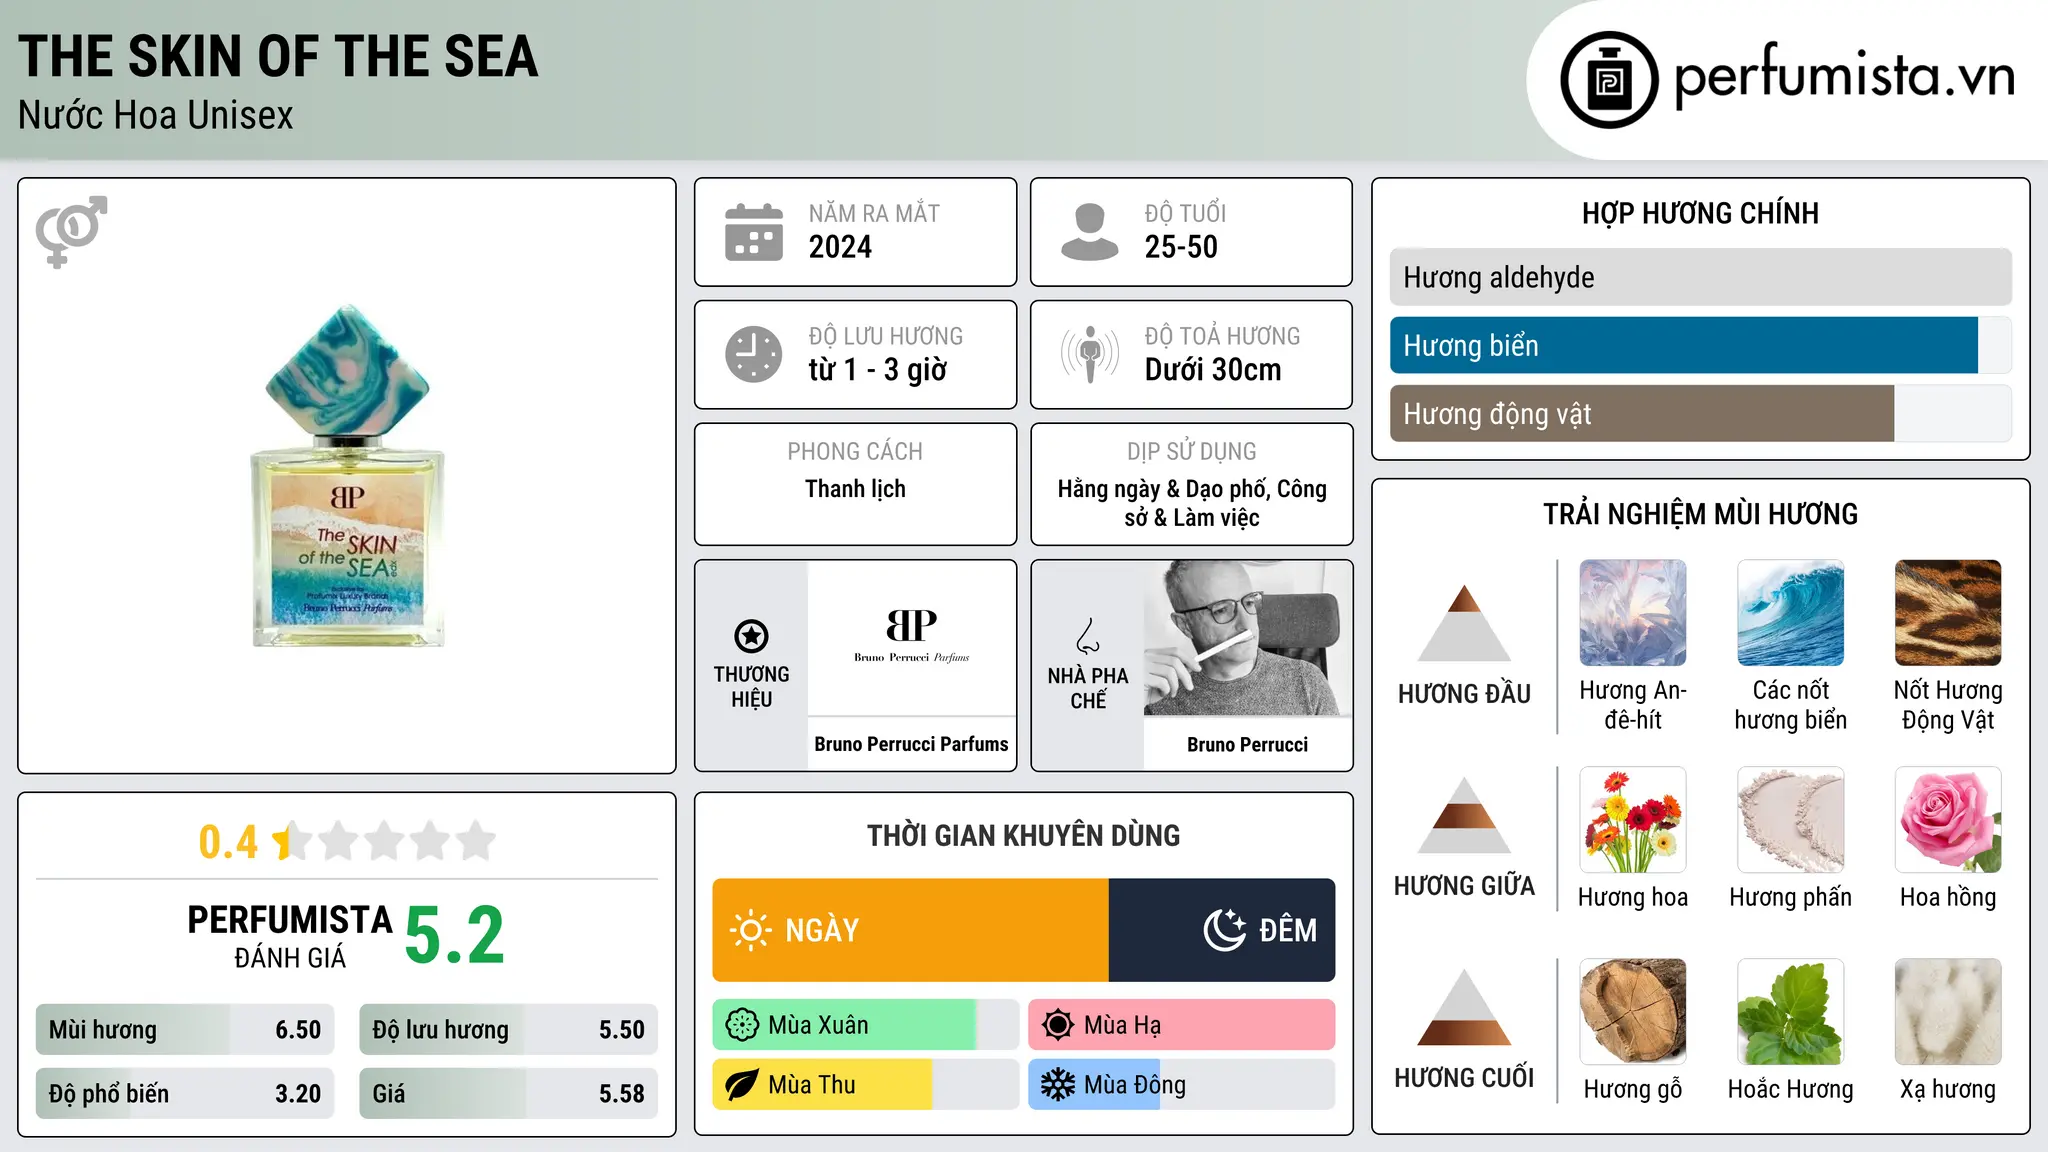Click the style value Thanh lịch
This screenshot has width=2048, height=1152.
click(855, 489)
